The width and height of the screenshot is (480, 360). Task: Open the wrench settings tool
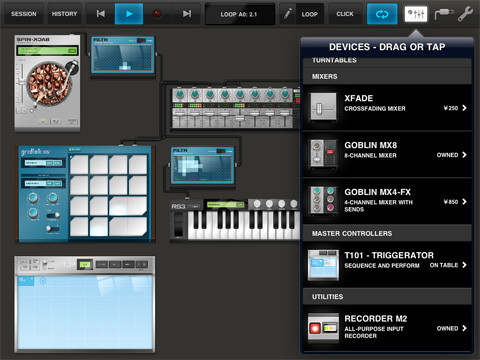click(x=465, y=14)
